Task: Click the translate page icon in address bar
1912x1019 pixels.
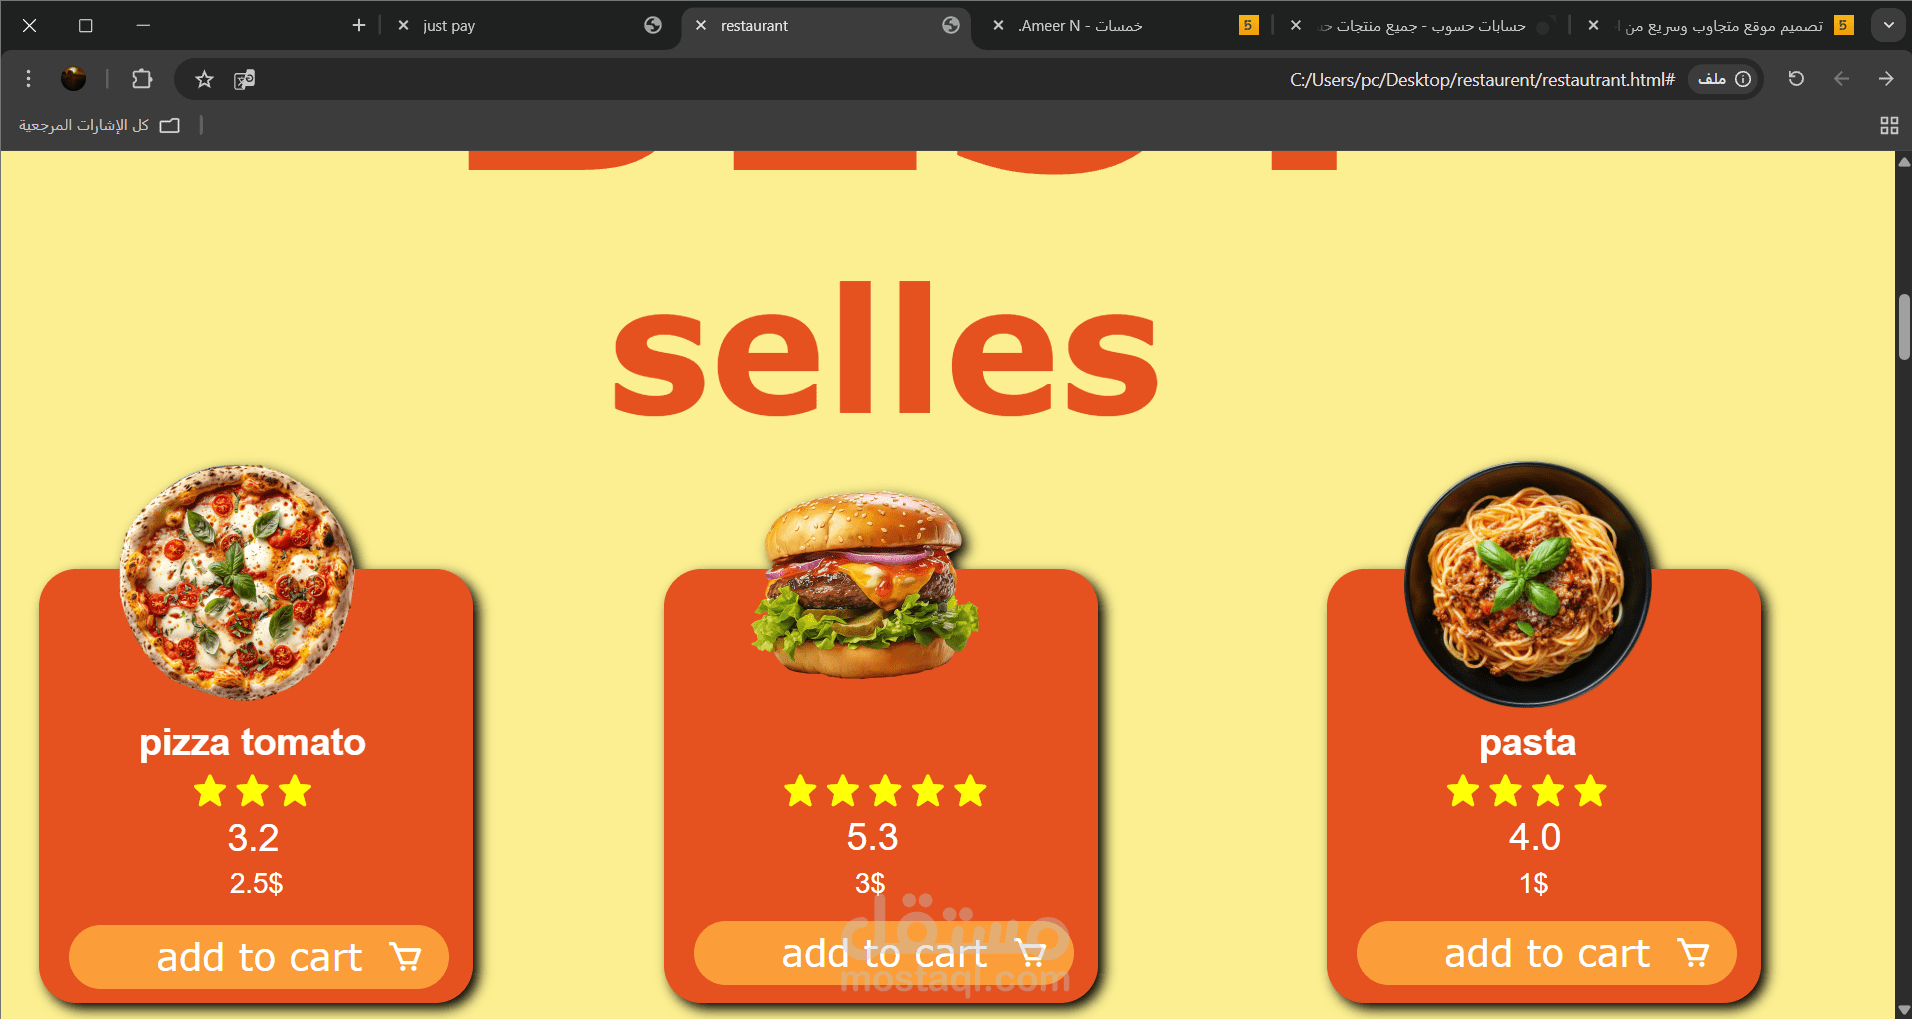Action: tap(244, 79)
